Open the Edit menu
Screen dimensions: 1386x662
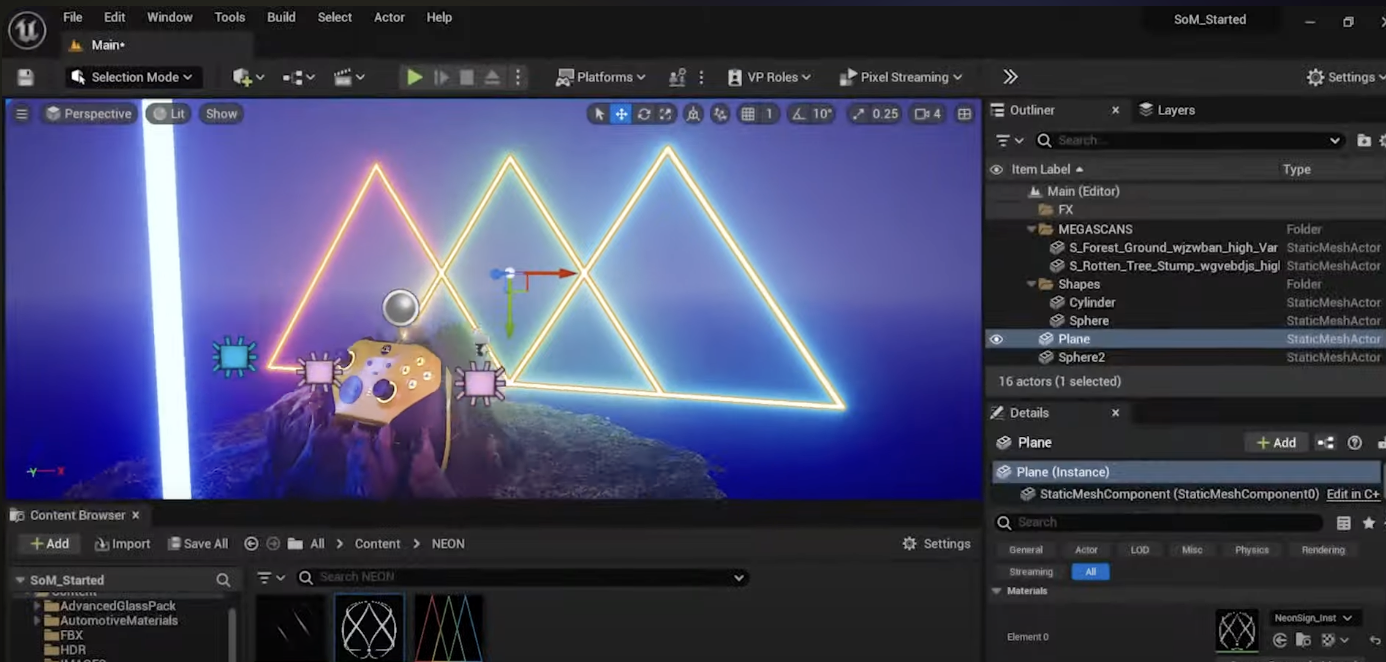pyautogui.click(x=115, y=17)
